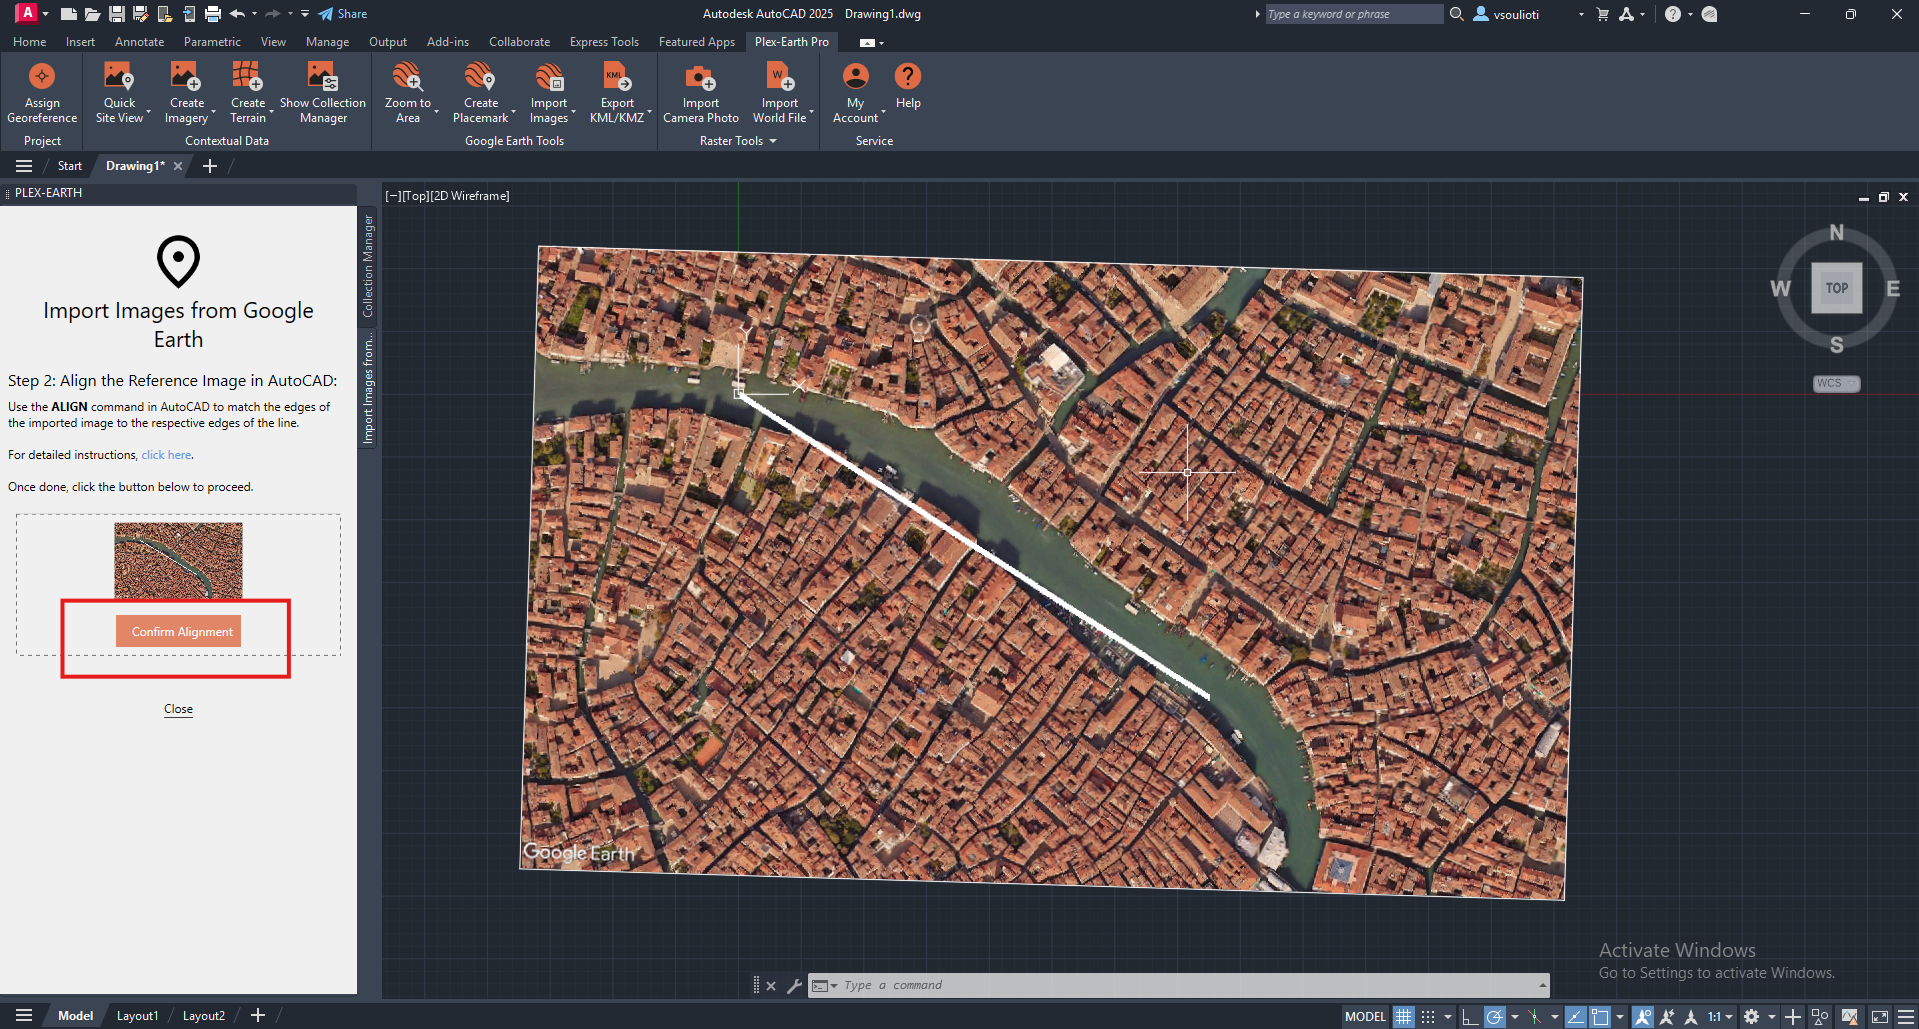
Task: Toggle the drawing grid display
Action: 1404,1016
